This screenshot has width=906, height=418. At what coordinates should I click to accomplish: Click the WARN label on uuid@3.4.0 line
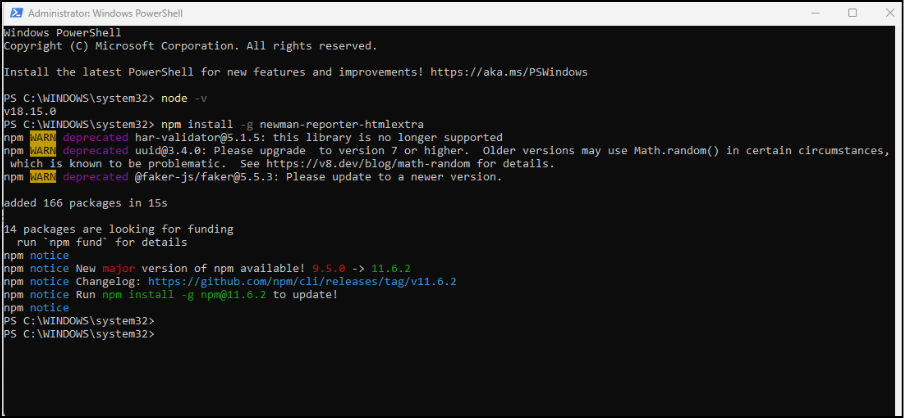[44, 150]
